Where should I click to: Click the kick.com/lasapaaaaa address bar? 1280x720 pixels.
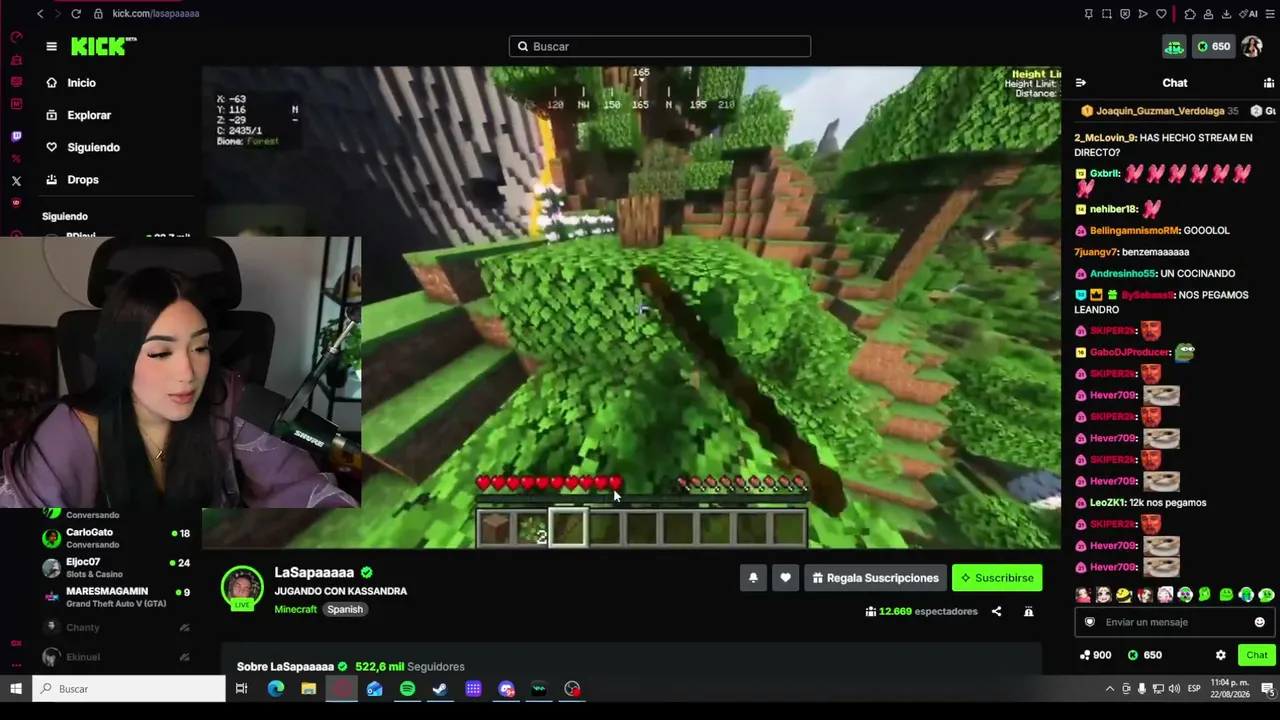pos(155,14)
